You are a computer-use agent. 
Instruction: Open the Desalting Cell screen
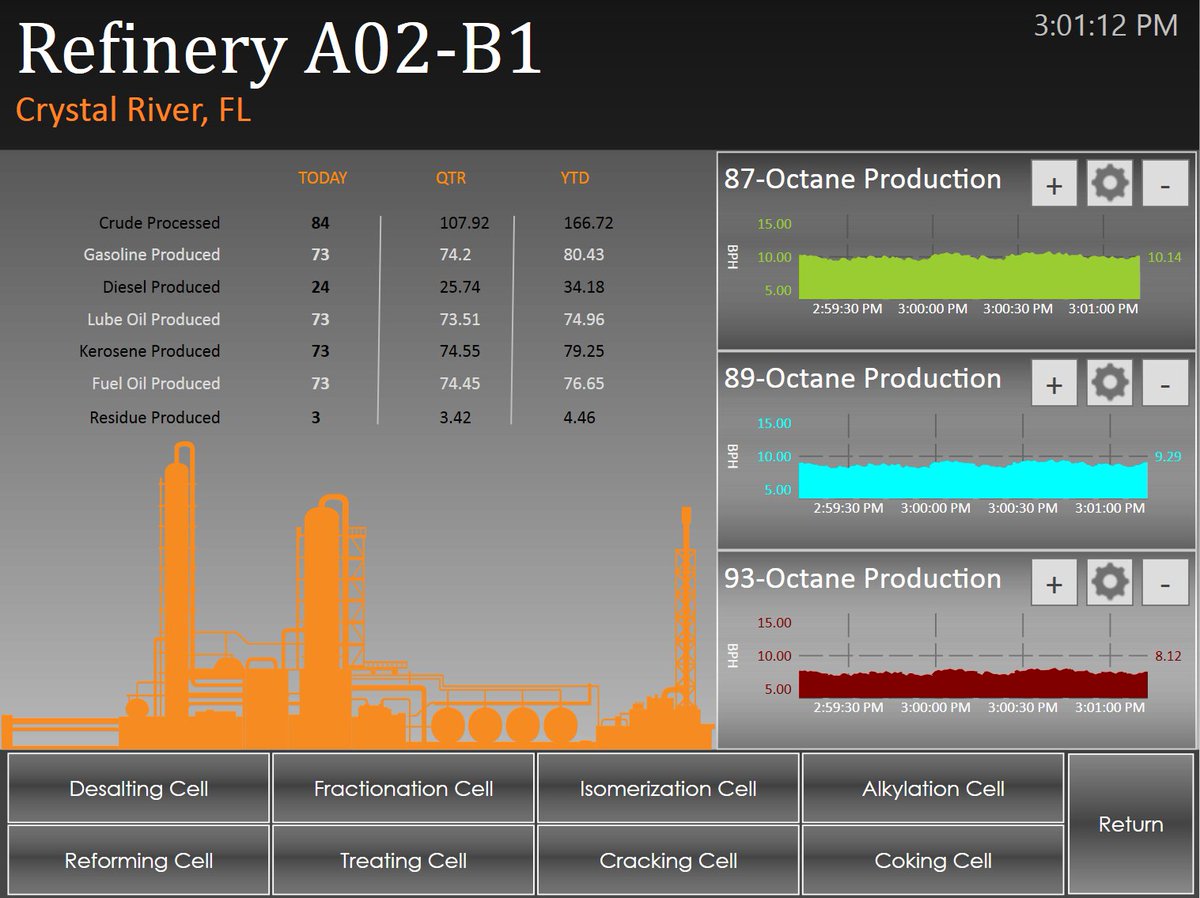click(139, 788)
